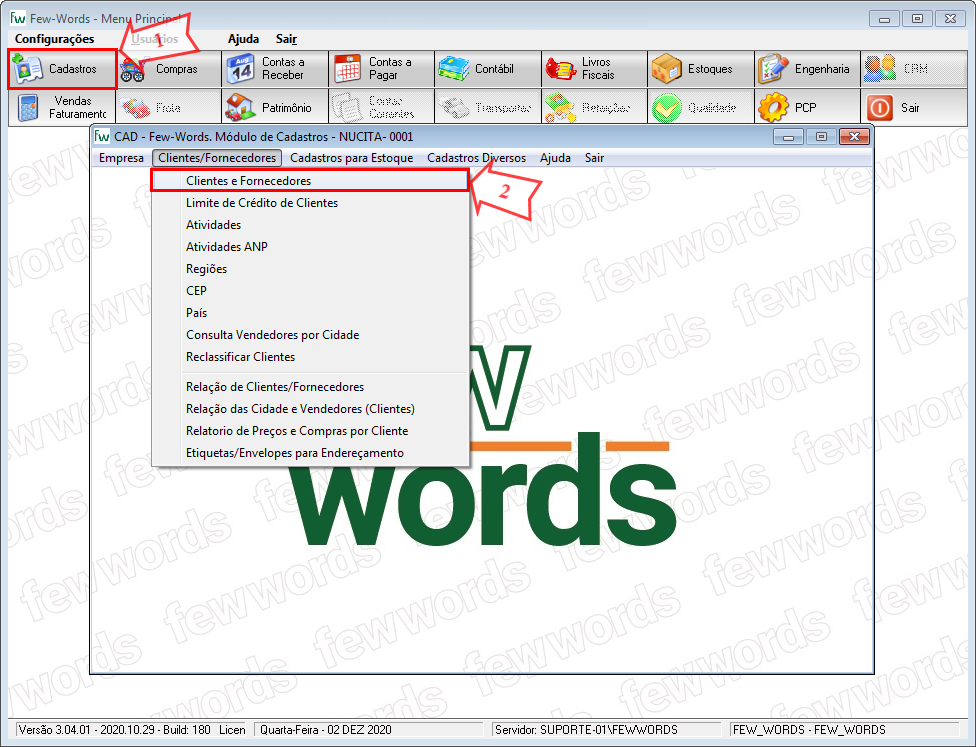Open Relação de Clientes/Fornecedores report
Viewport: 976px width, 747px height.
pos(310,387)
